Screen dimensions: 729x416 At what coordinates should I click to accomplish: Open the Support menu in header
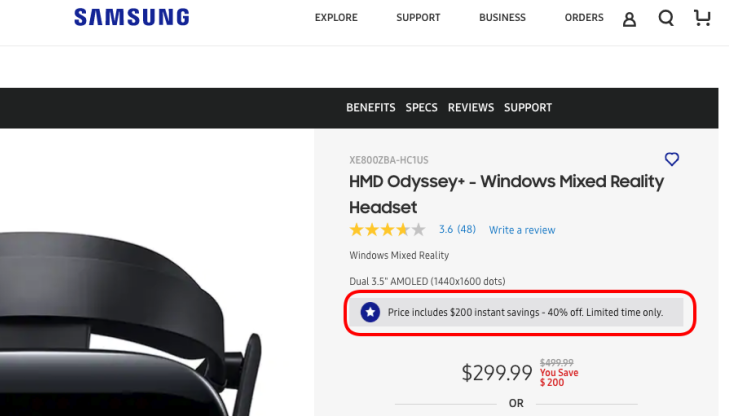(418, 18)
